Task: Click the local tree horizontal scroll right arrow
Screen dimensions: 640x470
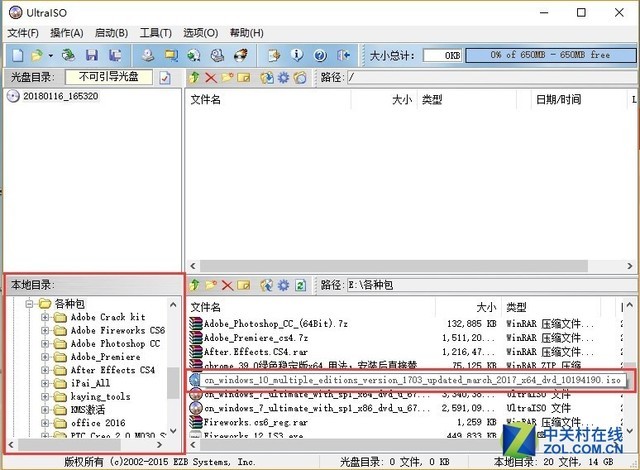Action: [160, 445]
